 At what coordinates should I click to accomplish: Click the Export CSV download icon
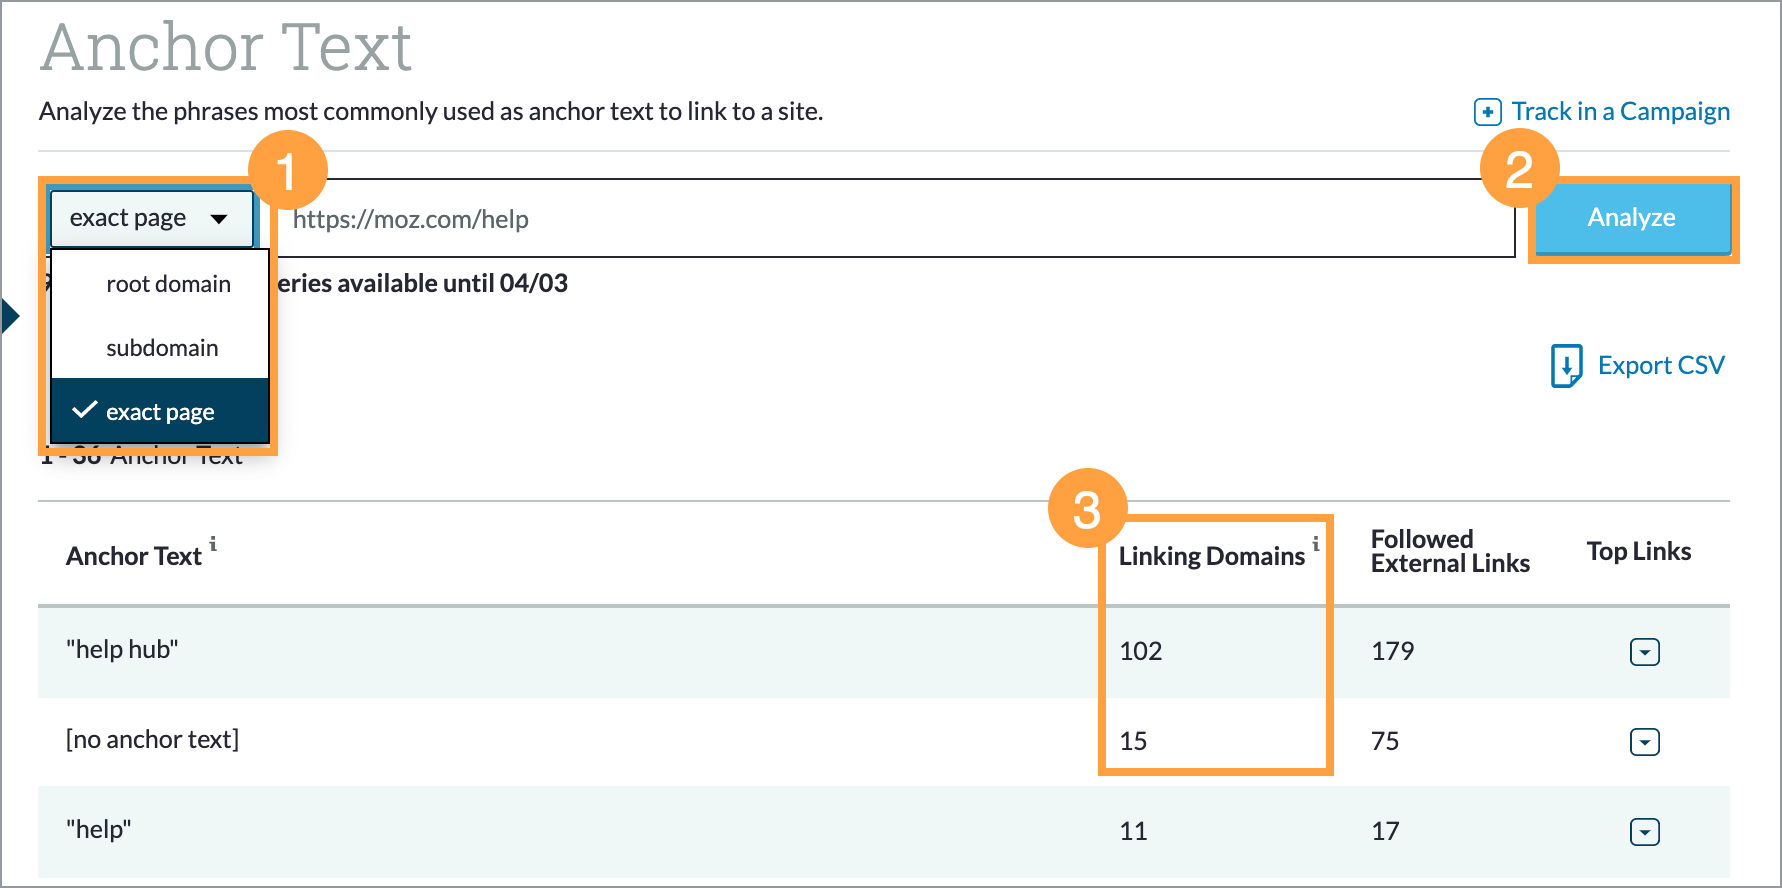1566,365
